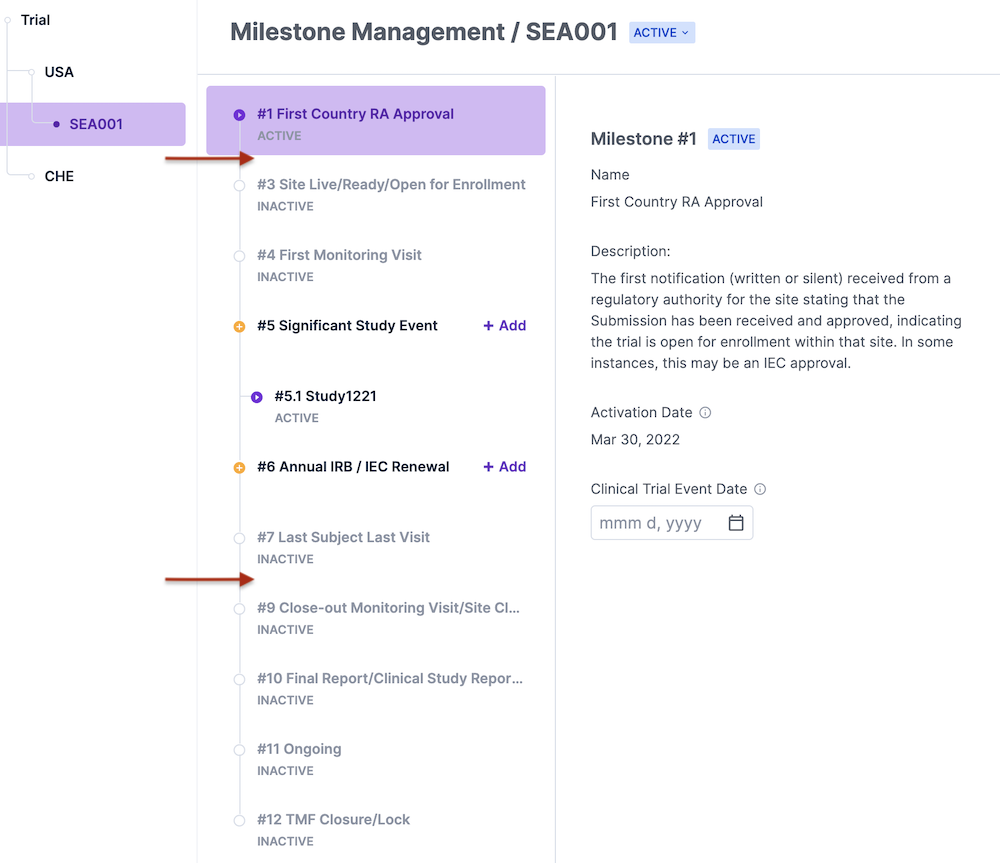Click the First Country RA Approval name value
The height and width of the screenshot is (863, 1000).
[x=677, y=202]
